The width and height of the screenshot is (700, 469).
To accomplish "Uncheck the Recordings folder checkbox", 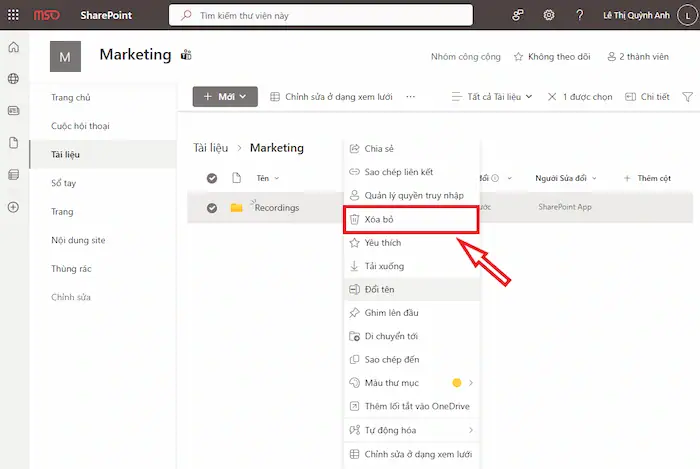I will [x=211, y=208].
